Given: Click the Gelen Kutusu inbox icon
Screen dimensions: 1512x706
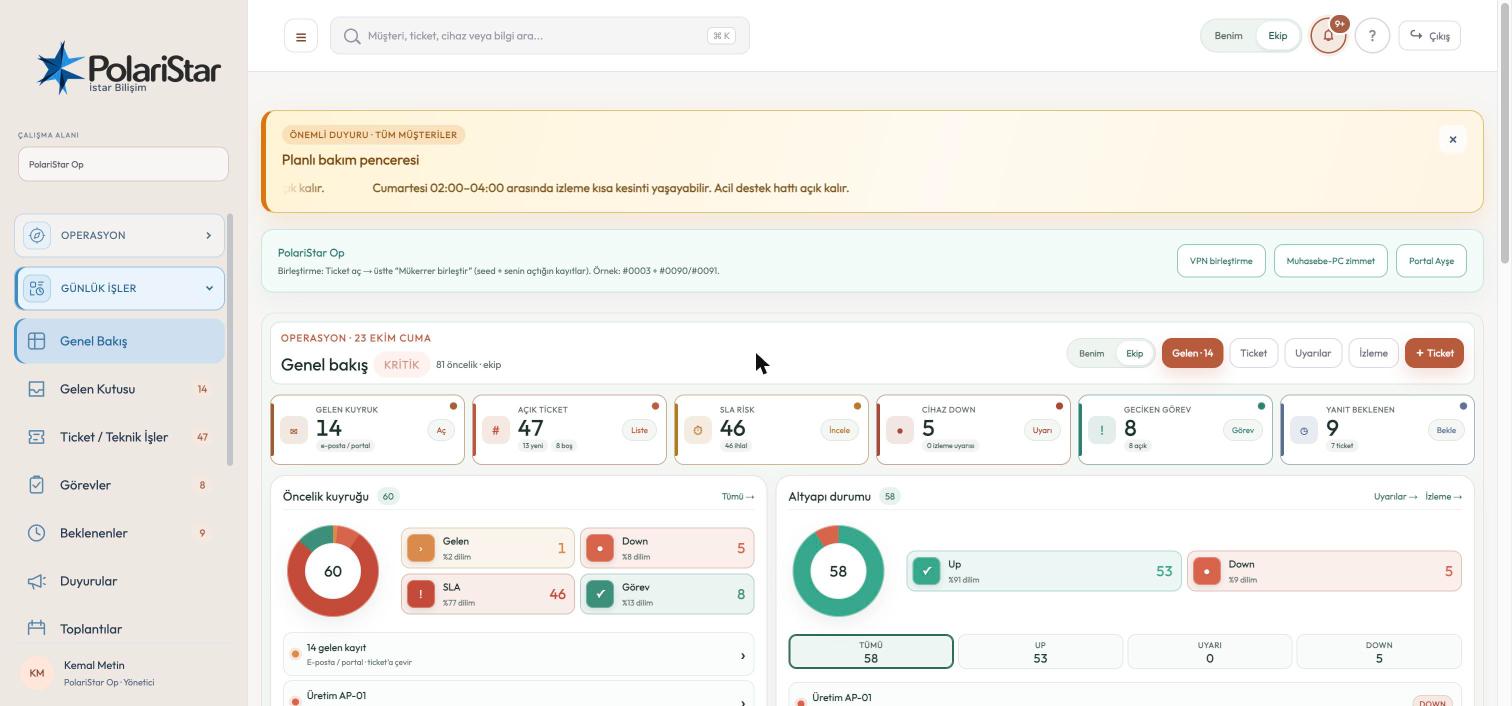Looking at the screenshot, I should tap(37, 389).
